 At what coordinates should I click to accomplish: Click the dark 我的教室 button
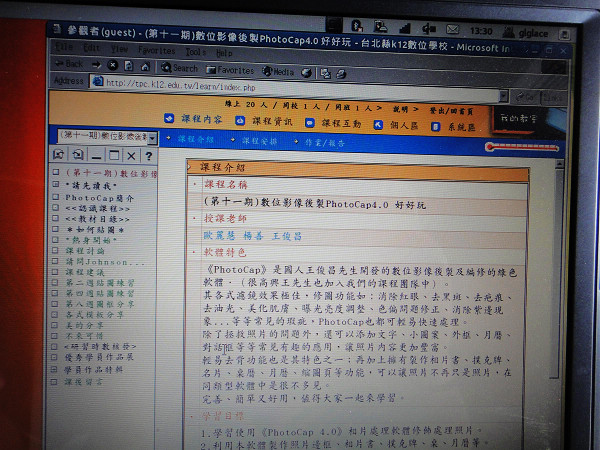(x=519, y=119)
